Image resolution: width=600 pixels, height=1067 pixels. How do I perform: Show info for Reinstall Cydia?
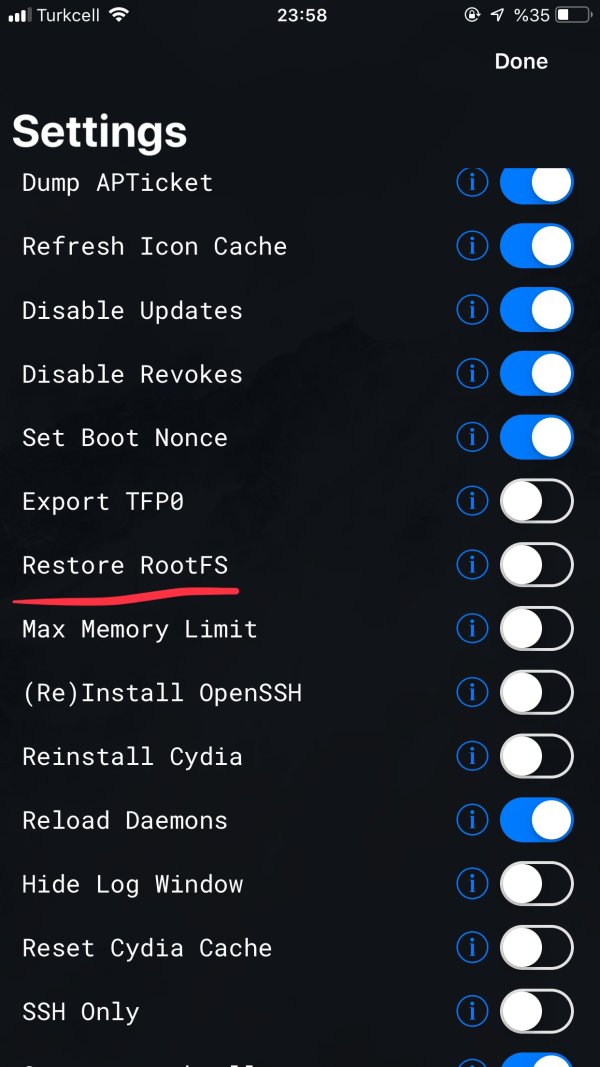click(x=471, y=756)
